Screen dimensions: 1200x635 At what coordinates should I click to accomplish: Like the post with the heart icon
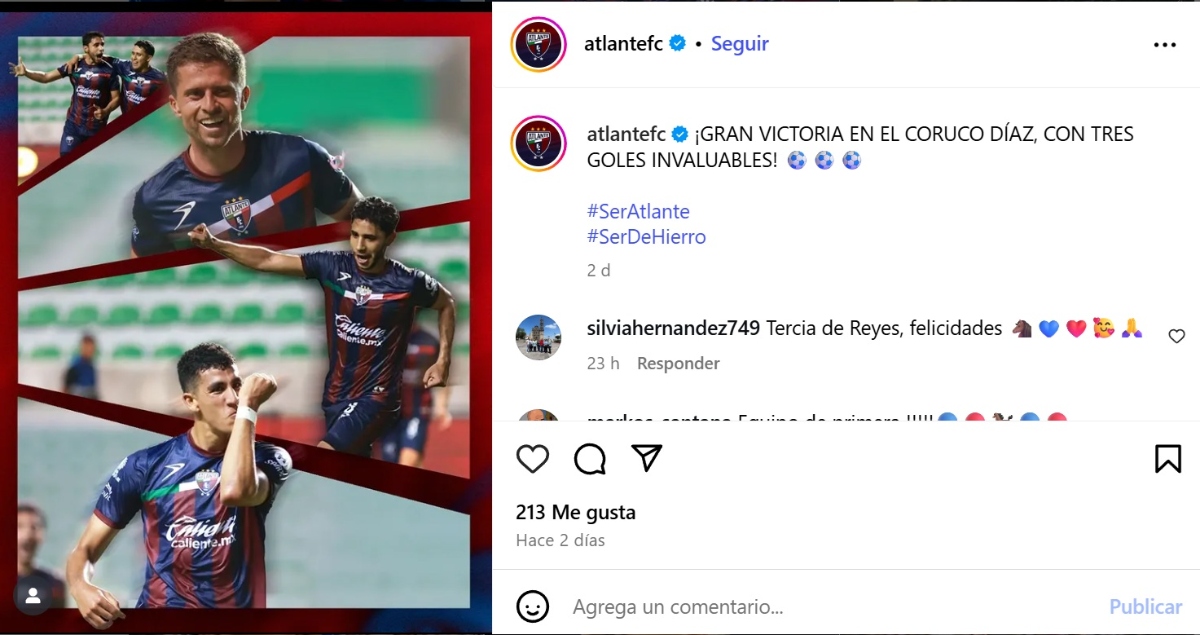click(x=533, y=458)
